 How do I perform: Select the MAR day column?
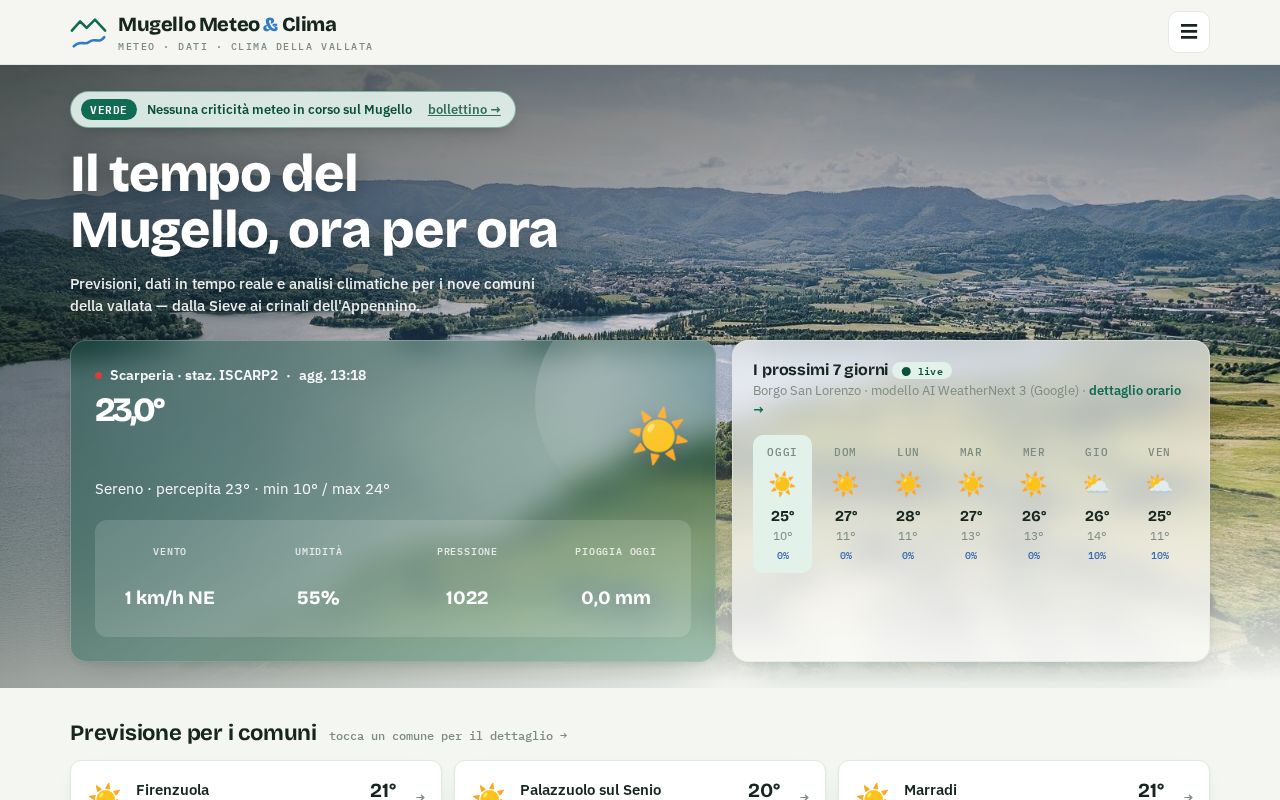click(971, 504)
